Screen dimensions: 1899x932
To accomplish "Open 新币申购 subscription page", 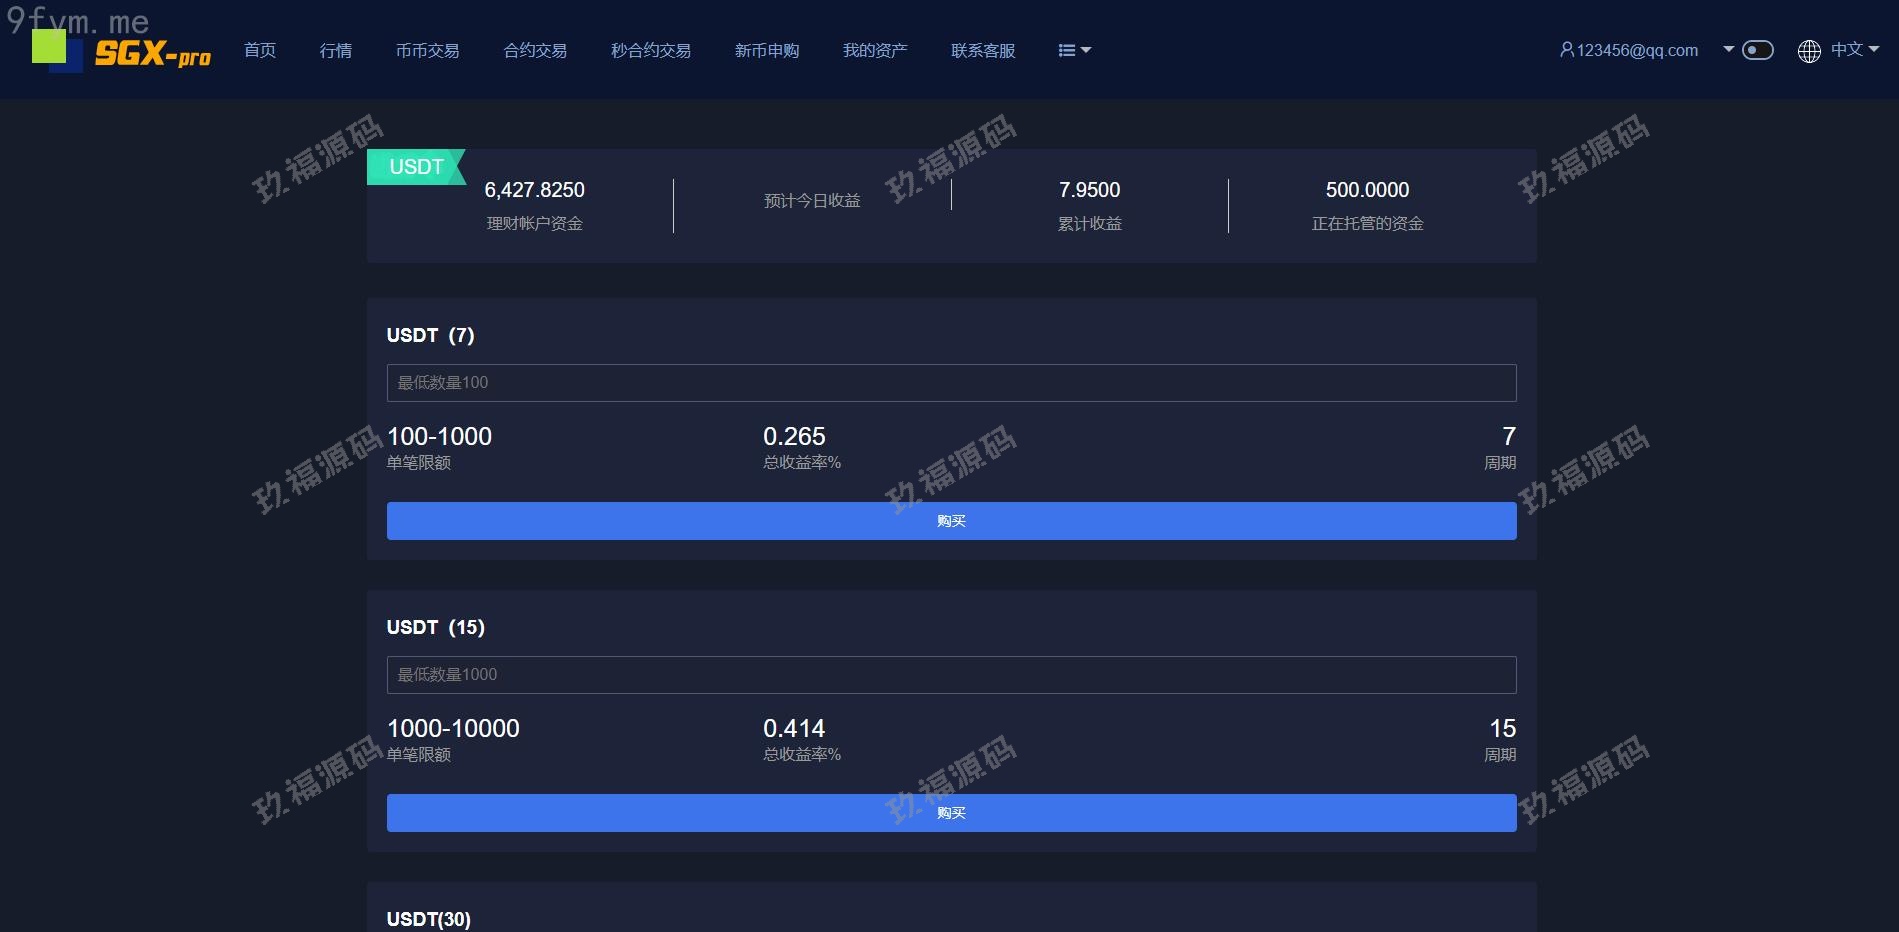I will [766, 50].
